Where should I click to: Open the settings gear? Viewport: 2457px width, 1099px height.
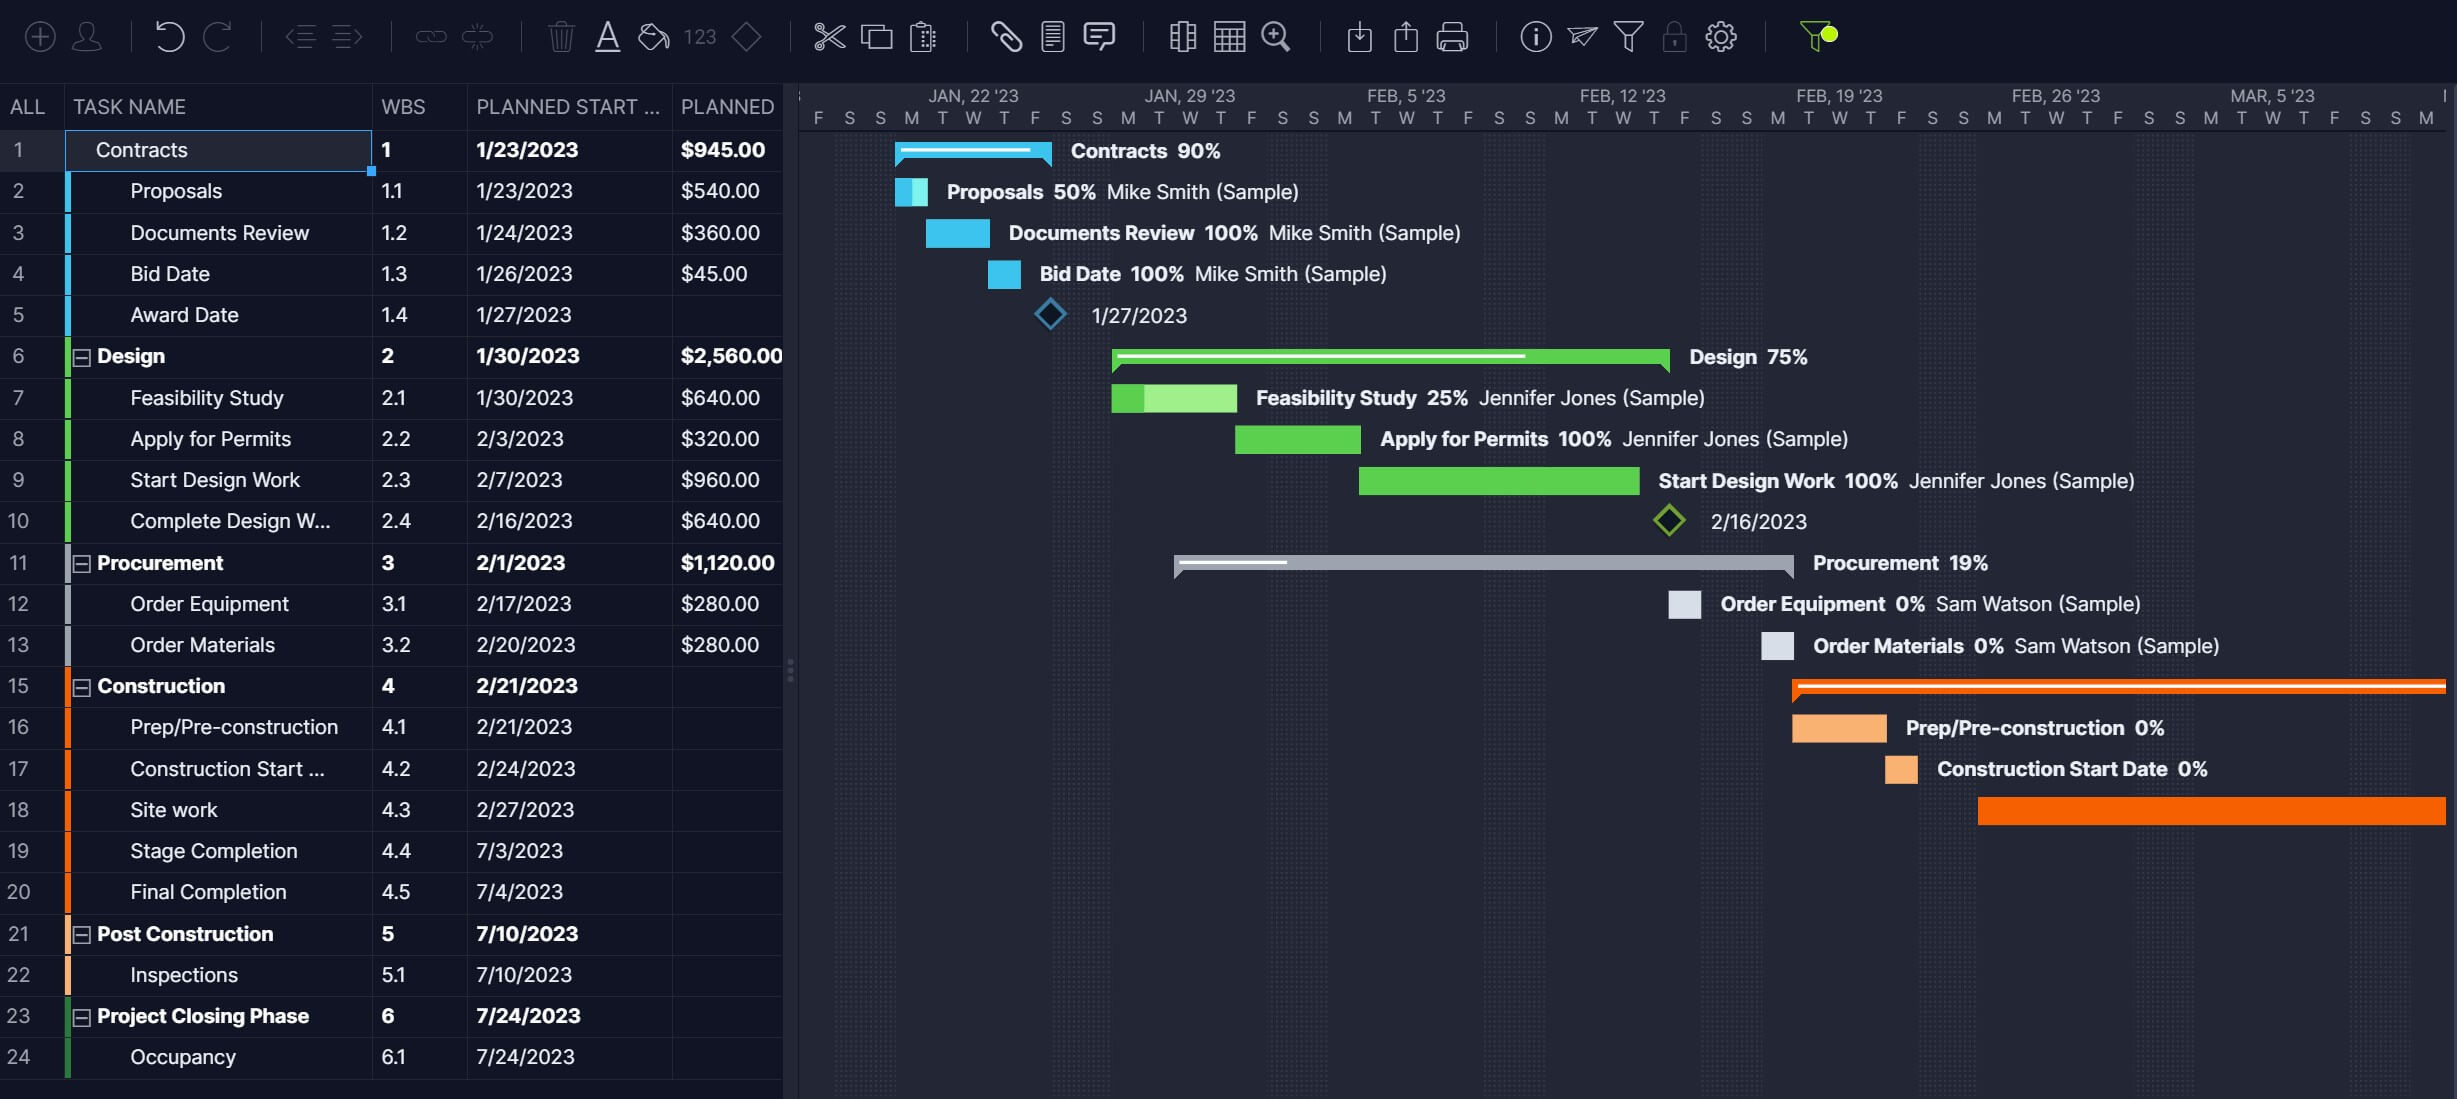1722,37
